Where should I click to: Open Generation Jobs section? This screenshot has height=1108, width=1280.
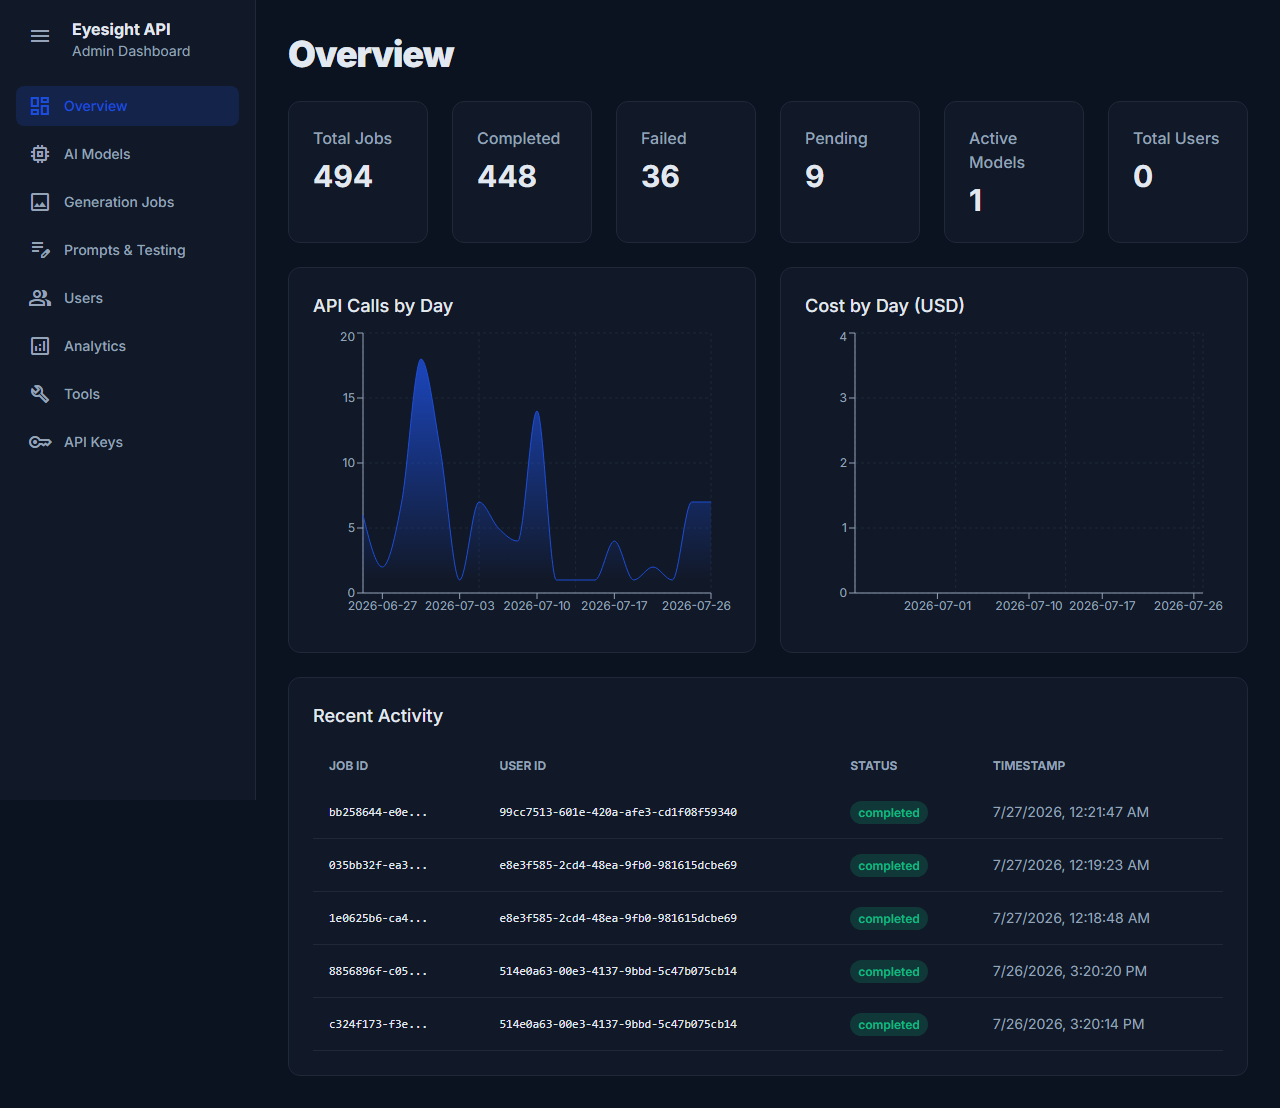pyautogui.click(x=127, y=202)
